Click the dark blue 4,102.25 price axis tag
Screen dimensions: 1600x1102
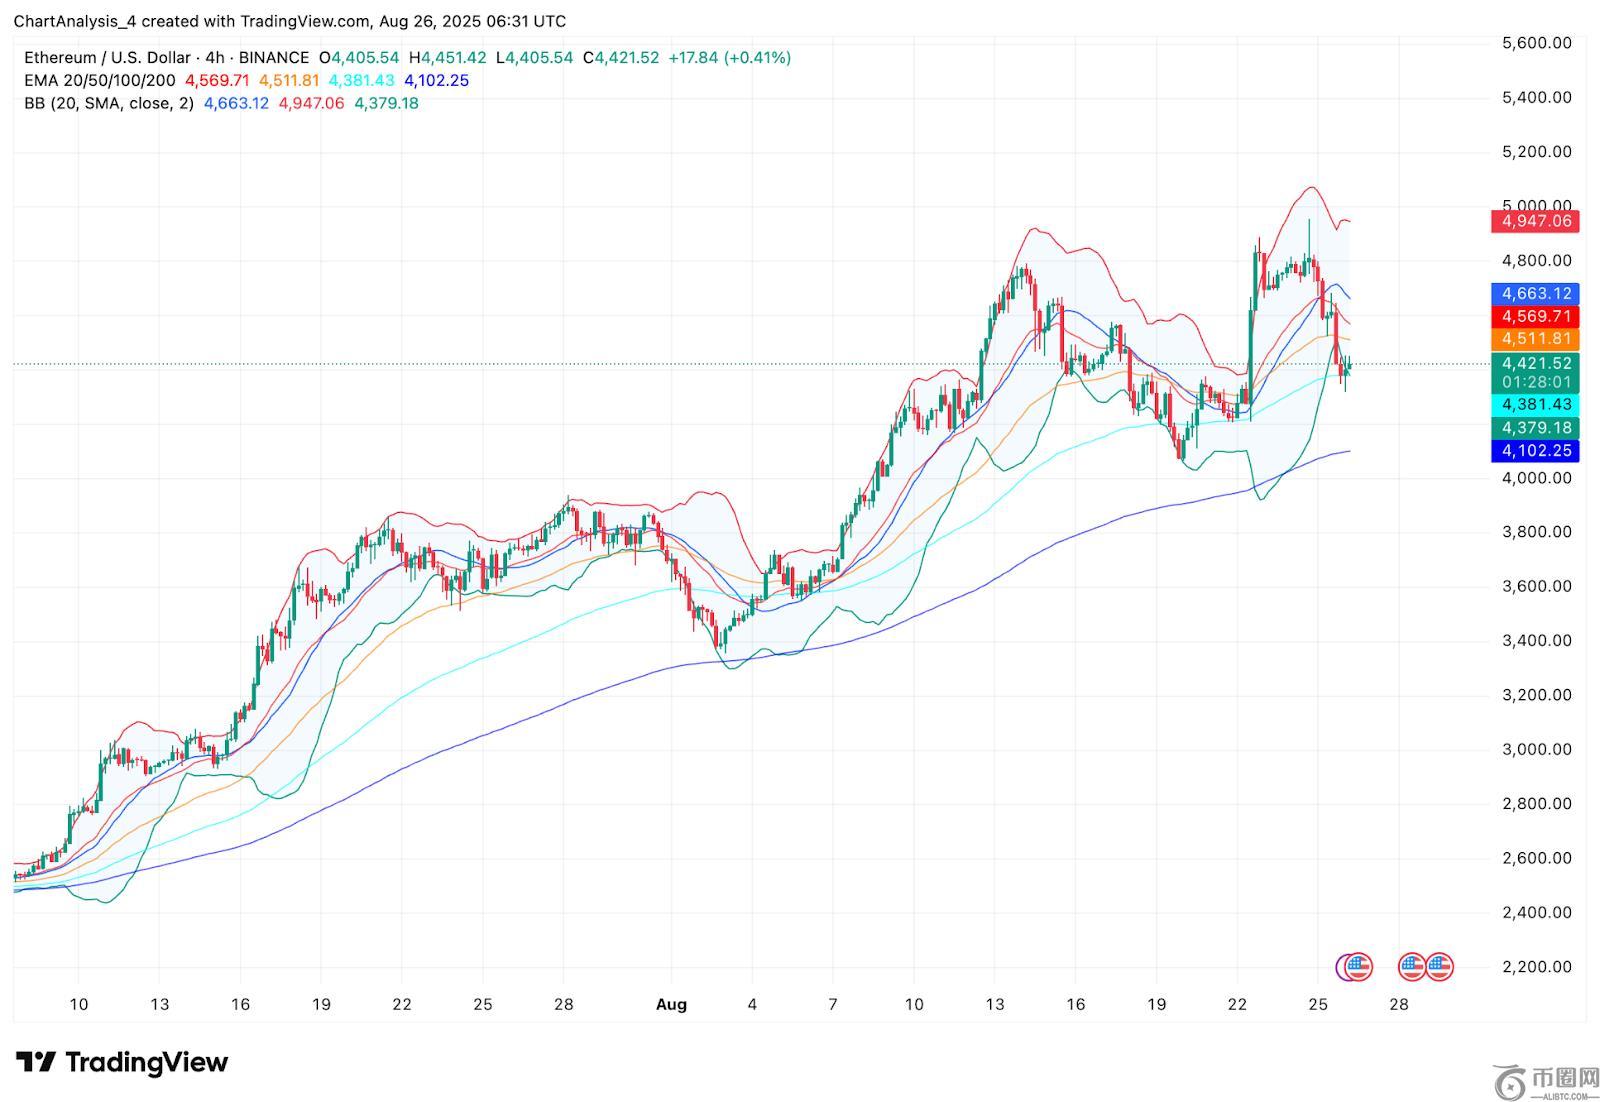click(1535, 451)
